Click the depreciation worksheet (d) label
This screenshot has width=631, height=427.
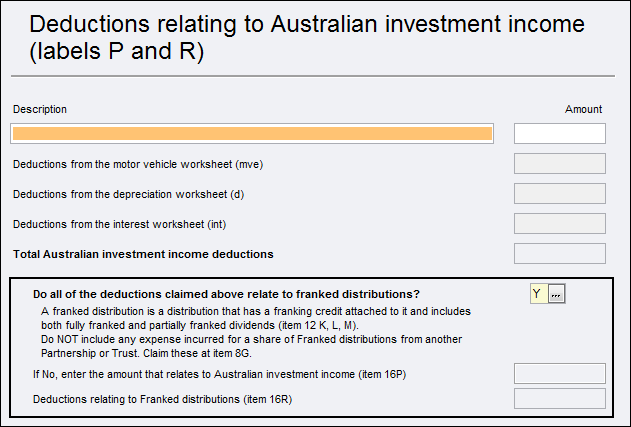point(131,194)
